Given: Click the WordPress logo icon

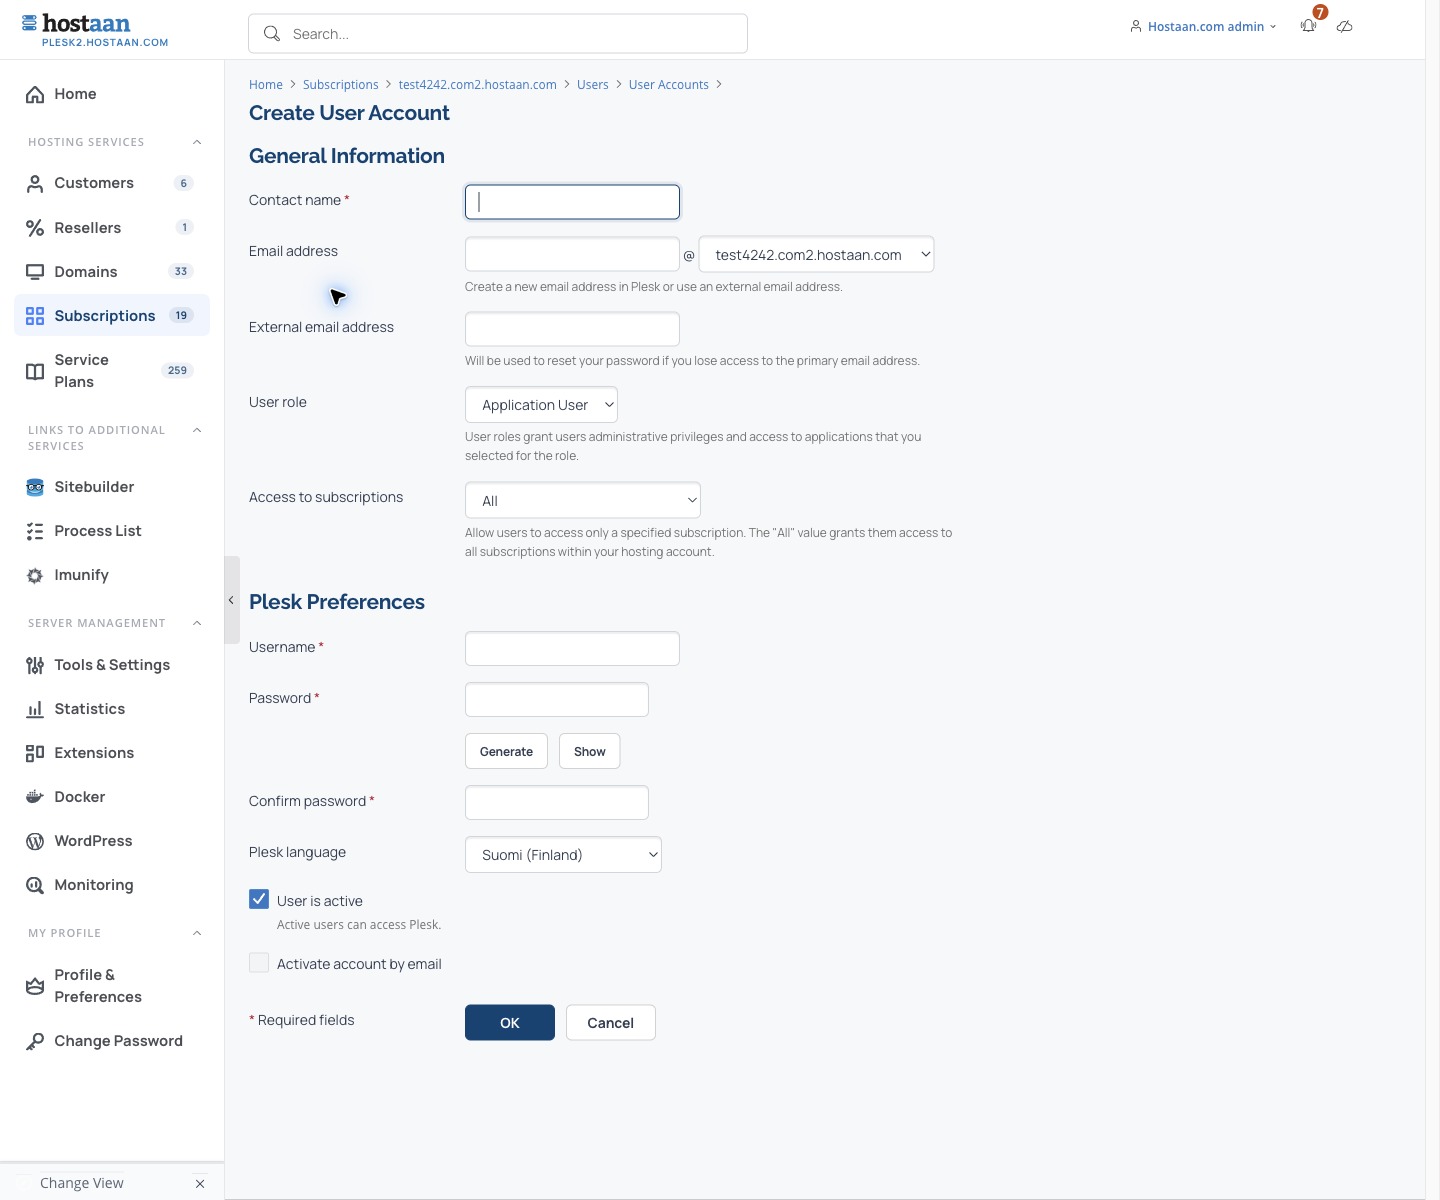Looking at the screenshot, I should 35,841.
